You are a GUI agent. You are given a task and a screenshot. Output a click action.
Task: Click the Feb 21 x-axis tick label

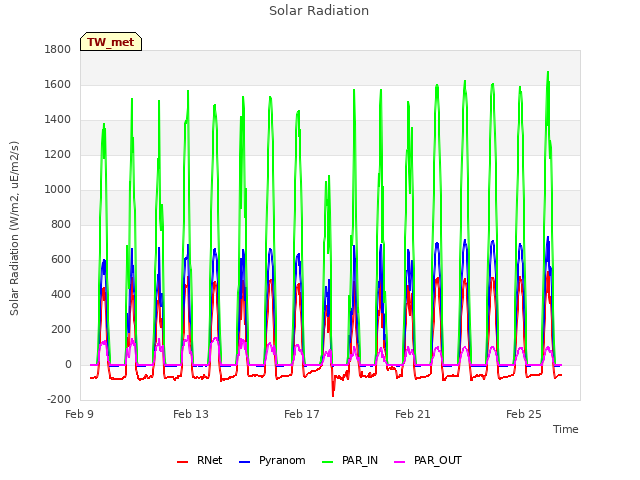click(x=413, y=414)
